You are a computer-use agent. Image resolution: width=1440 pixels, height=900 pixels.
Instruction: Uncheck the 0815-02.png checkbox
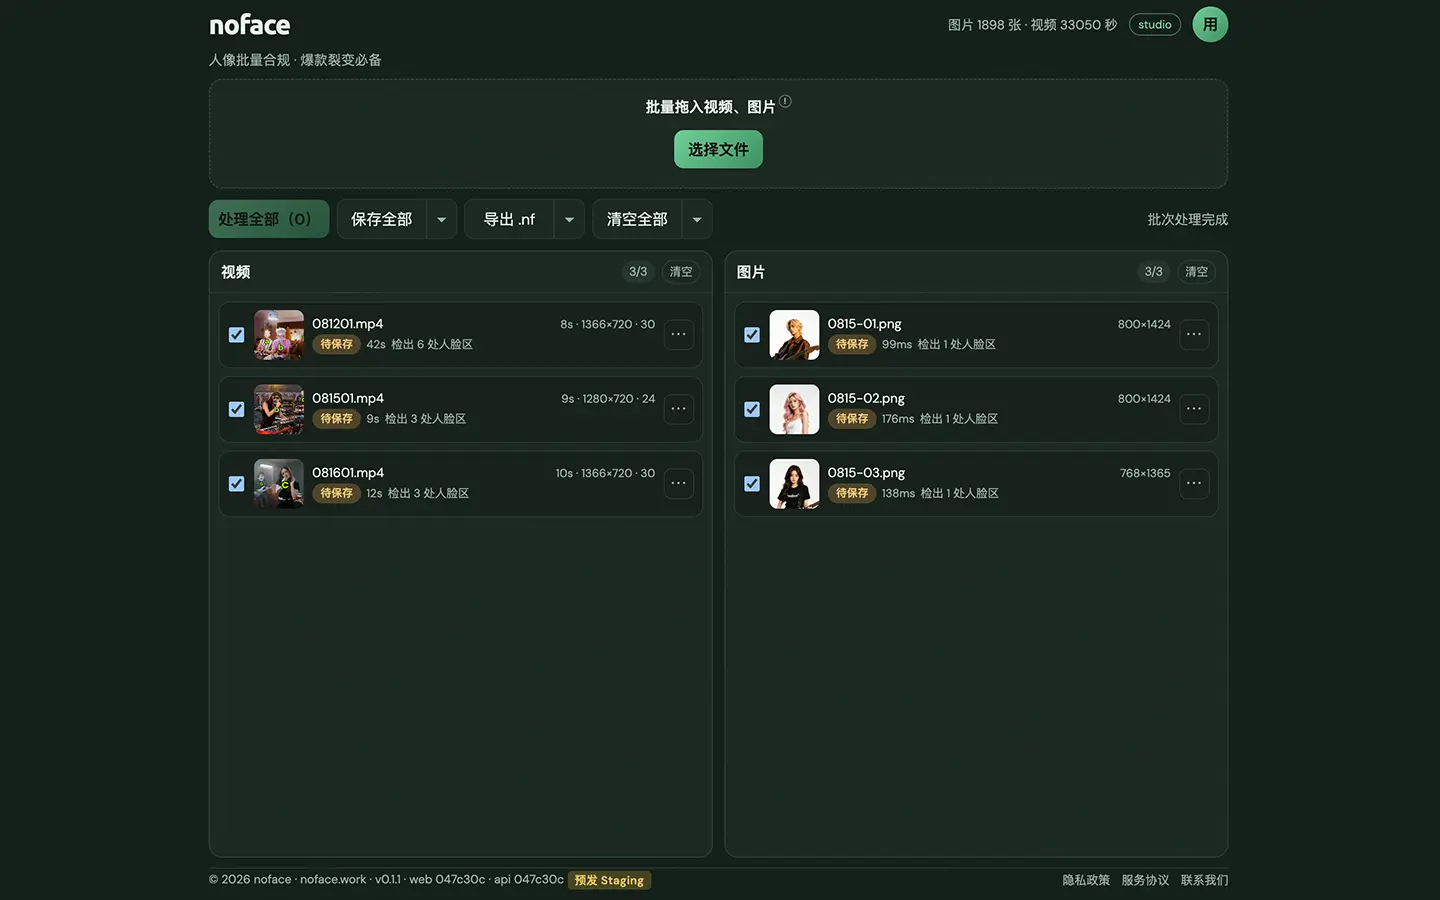tap(752, 409)
